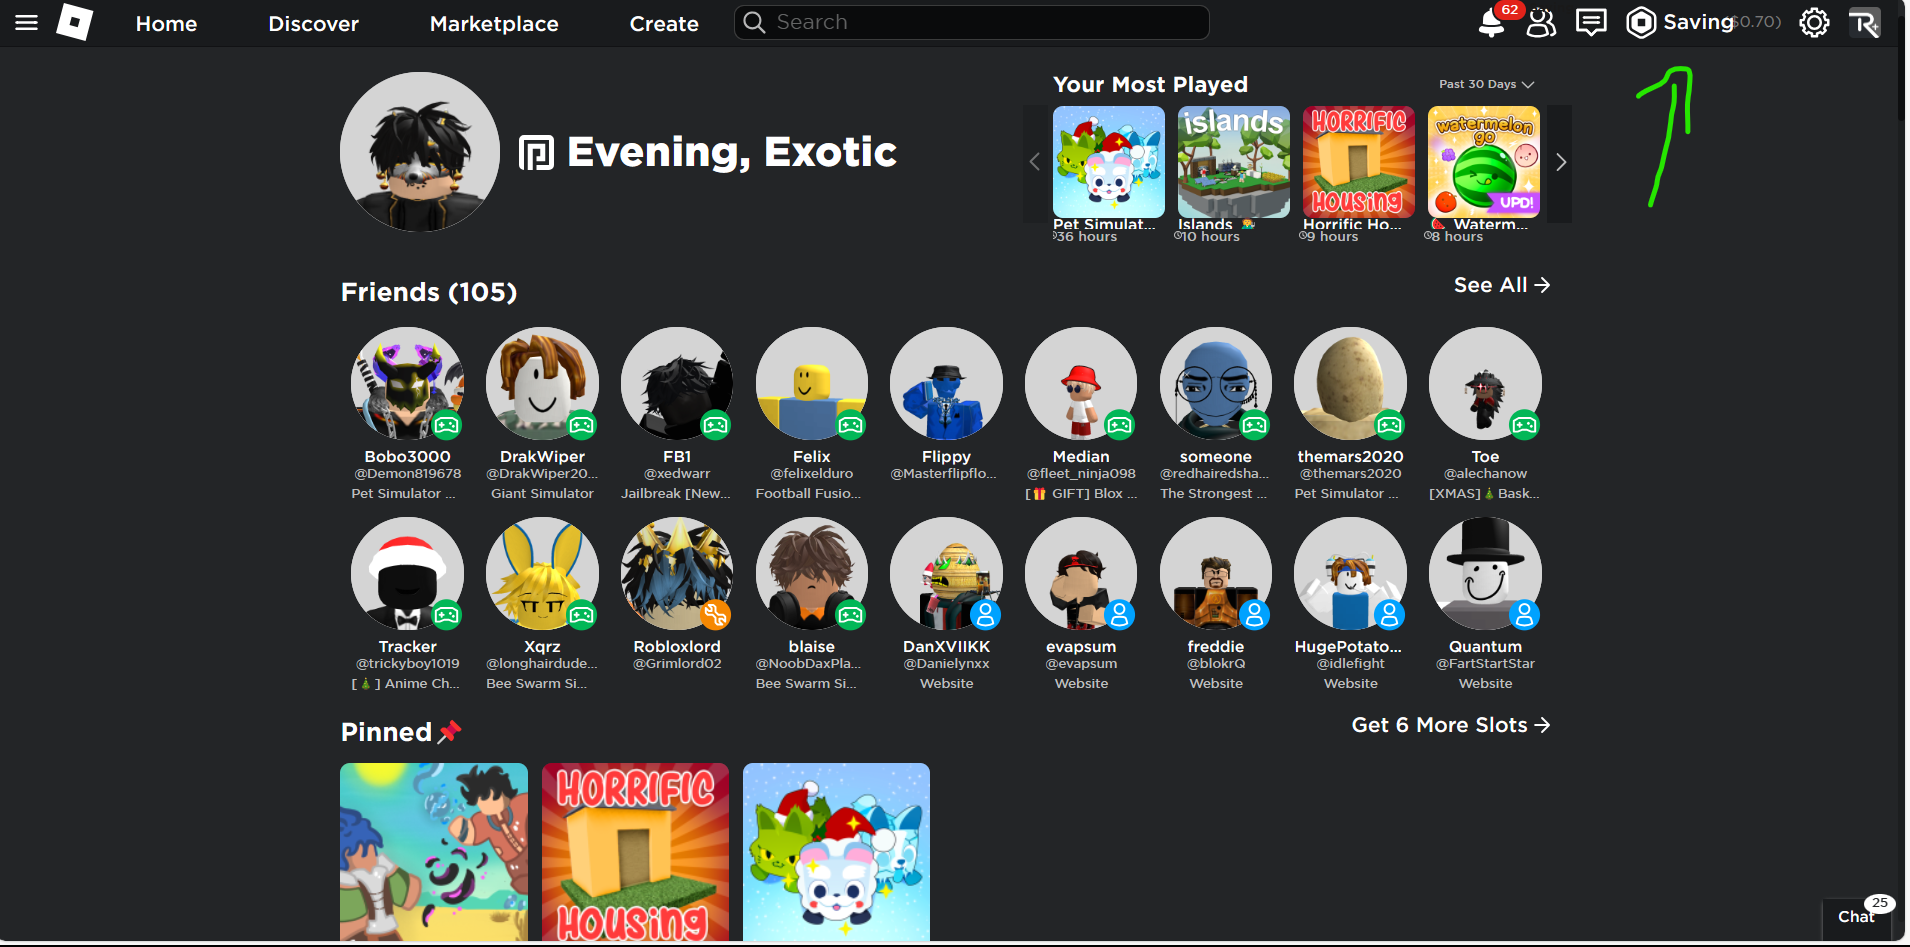Click the text "Giant Simulator" under DrakWiper
Screen dimensions: 1910x947
(x=542, y=493)
